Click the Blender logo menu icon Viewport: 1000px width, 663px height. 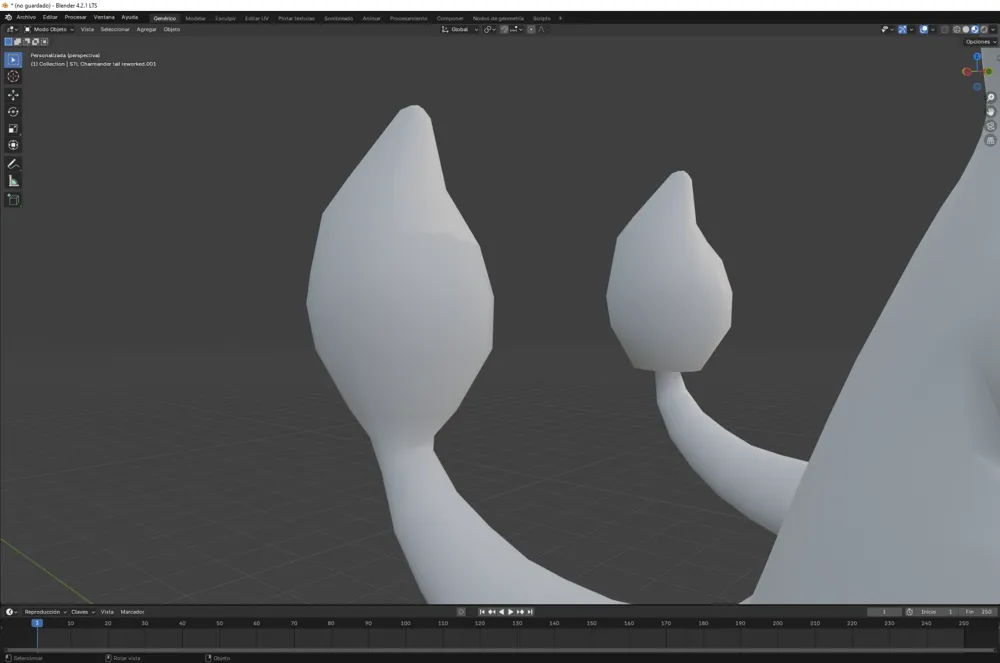pyautogui.click(x=8, y=18)
